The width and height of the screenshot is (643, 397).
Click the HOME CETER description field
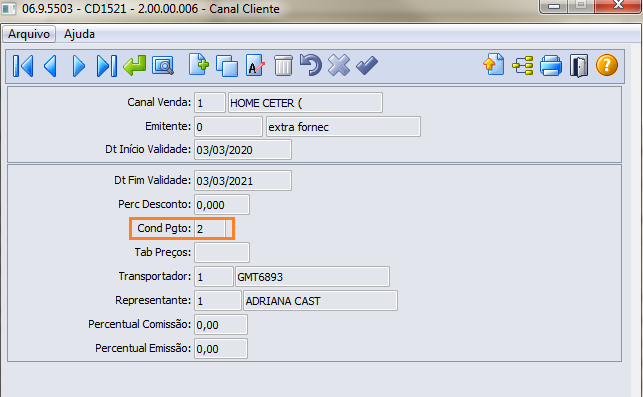(305, 103)
